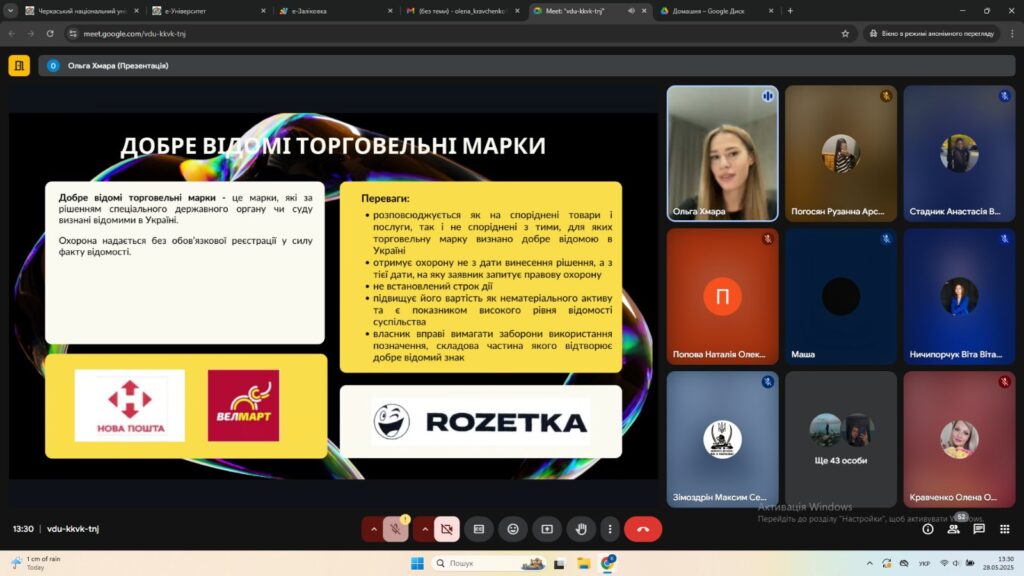
Task: Expand audio settings chevron beside the microphone
Action: coord(374,529)
